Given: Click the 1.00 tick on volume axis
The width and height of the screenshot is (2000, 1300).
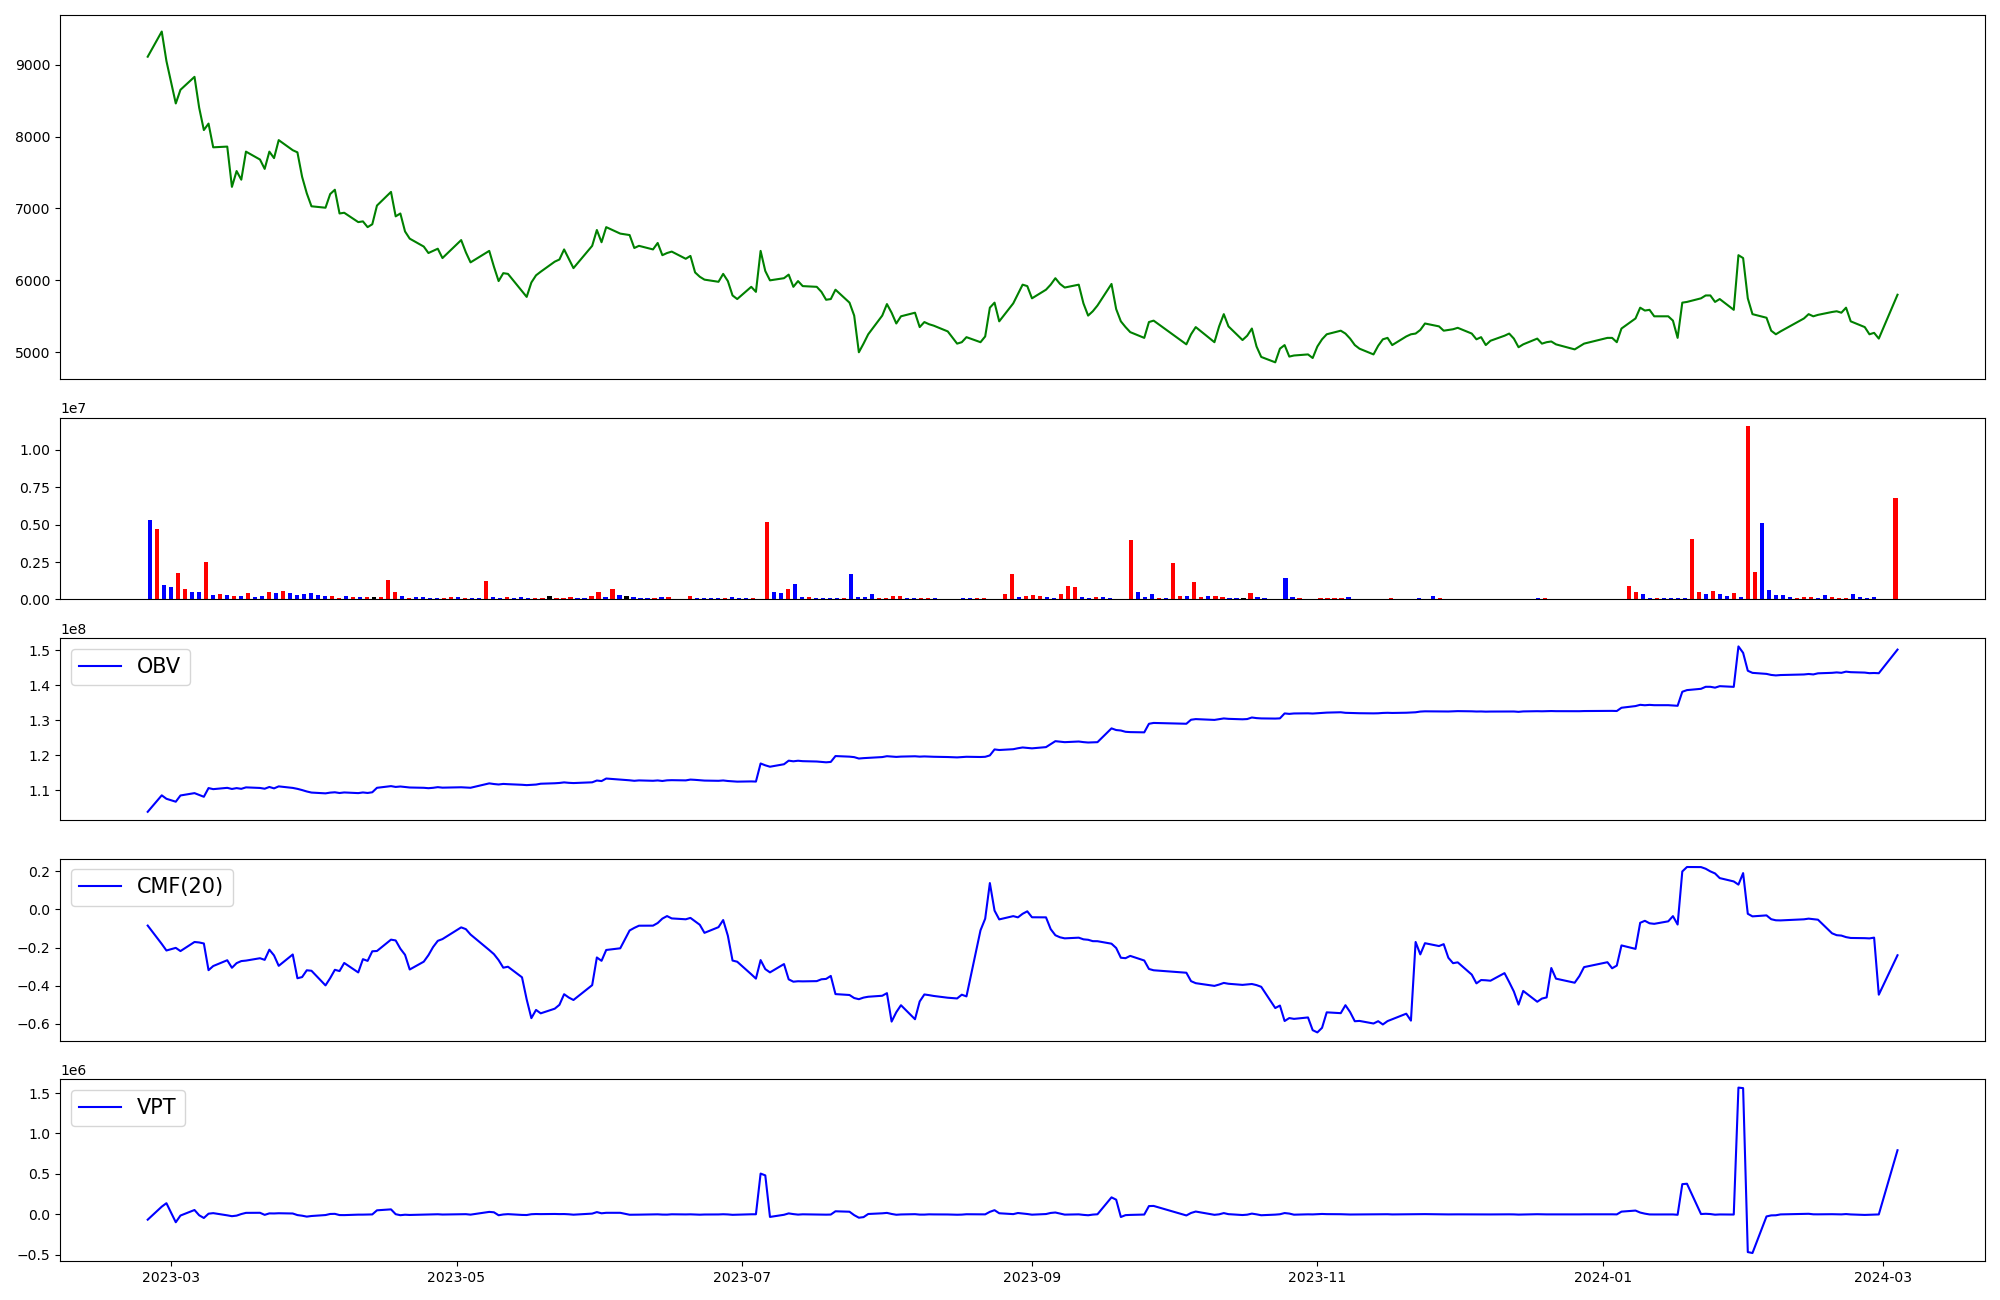Looking at the screenshot, I should pyautogui.click(x=35, y=451).
